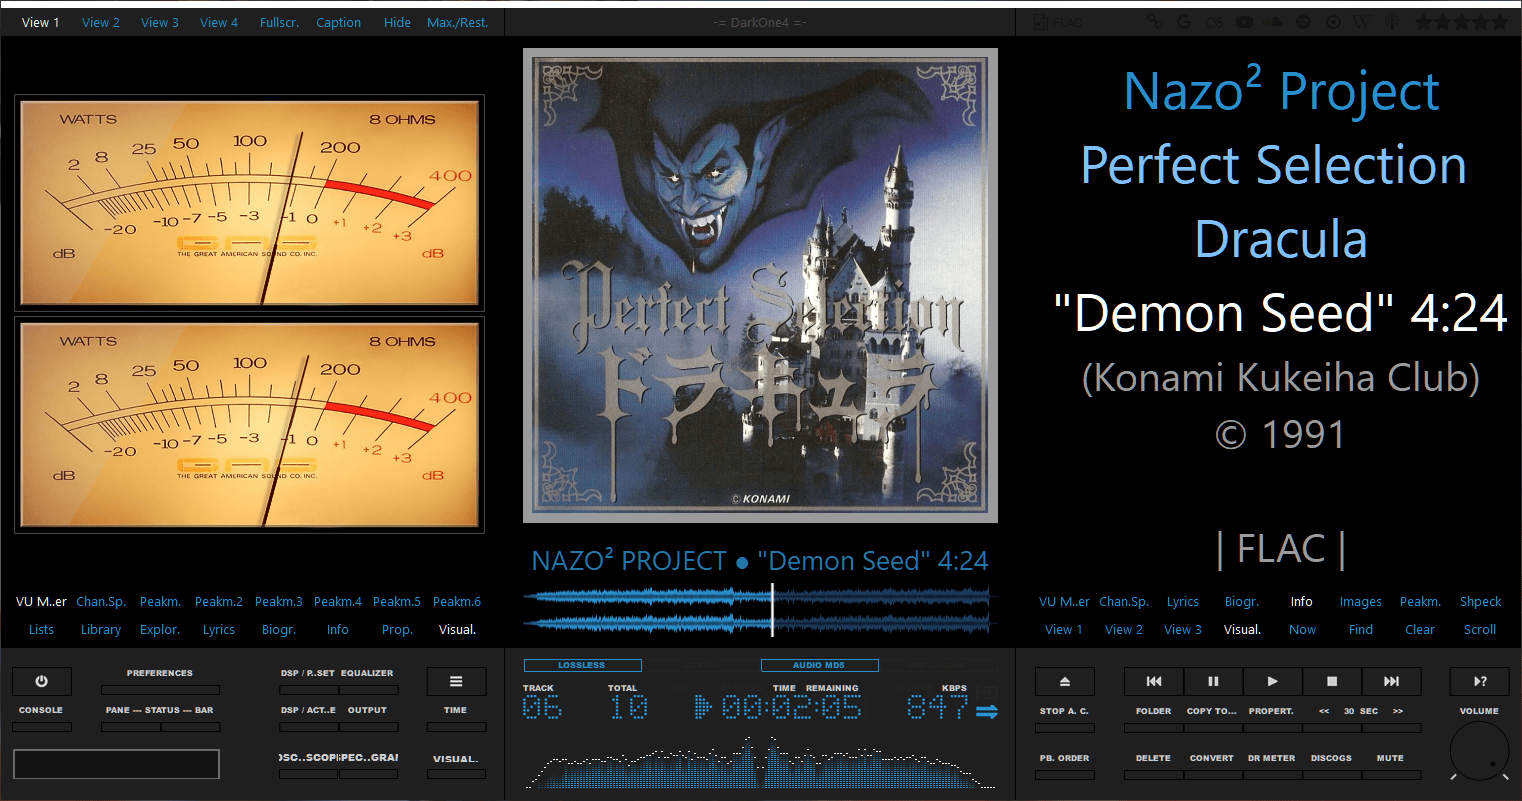The image size is (1522, 801).
Task: Pause playback with the pause button
Action: pyautogui.click(x=1213, y=681)
